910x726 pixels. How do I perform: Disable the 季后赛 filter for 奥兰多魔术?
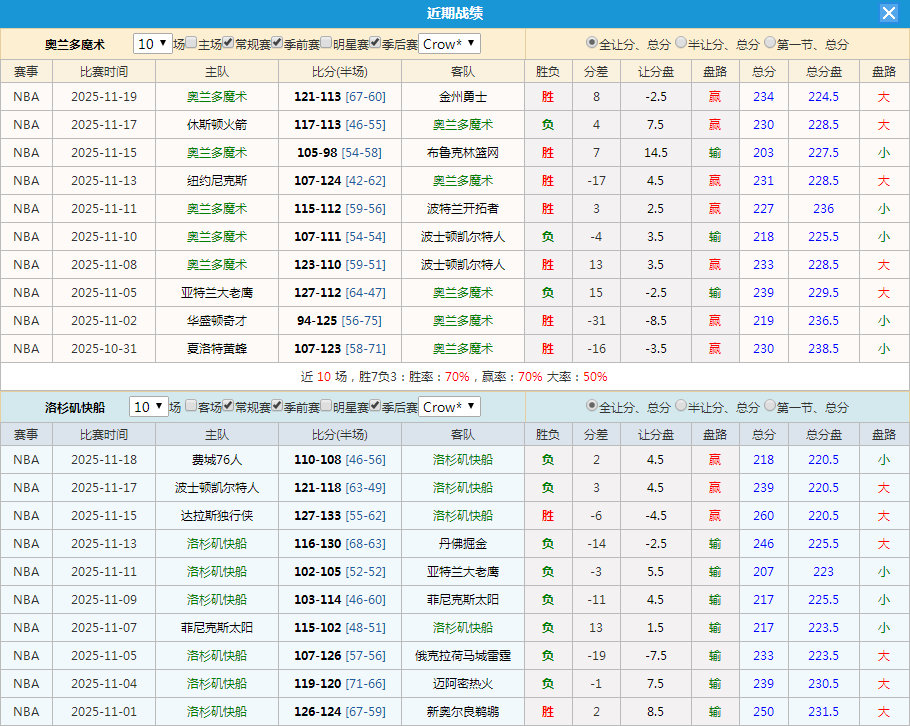click(x=373, y=44)
